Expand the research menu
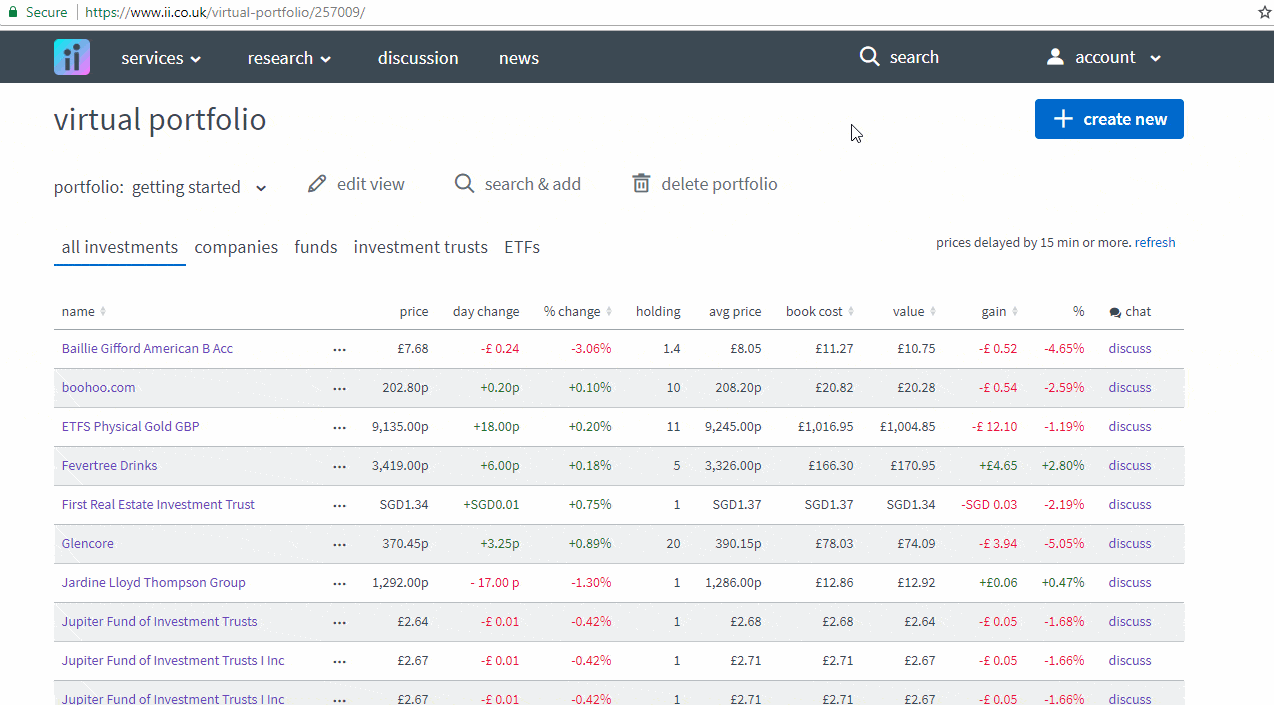The height and width of the screenshot is (705, 1274). click(289, 58)
